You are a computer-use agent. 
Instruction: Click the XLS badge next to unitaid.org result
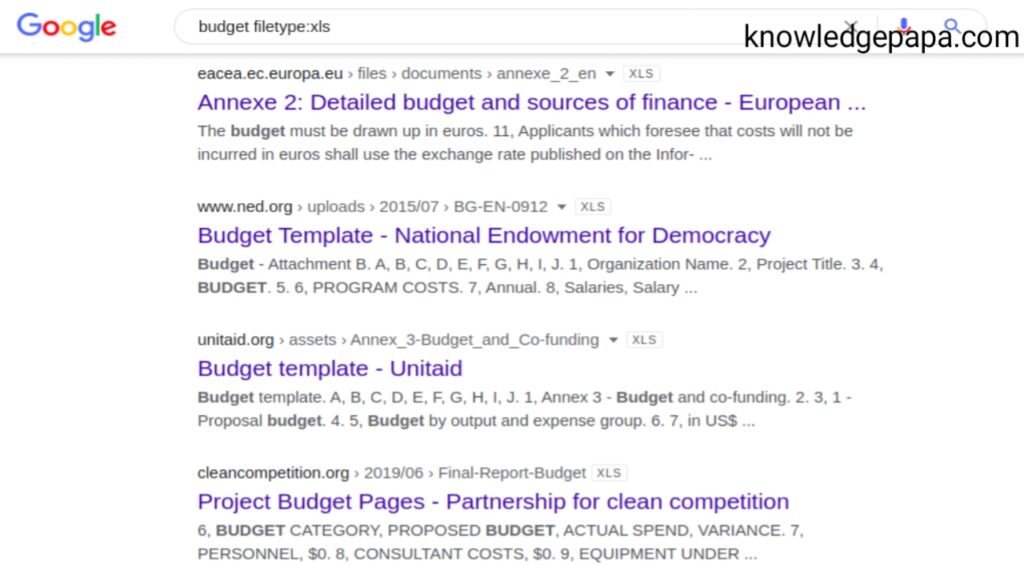tap(644, 340)
